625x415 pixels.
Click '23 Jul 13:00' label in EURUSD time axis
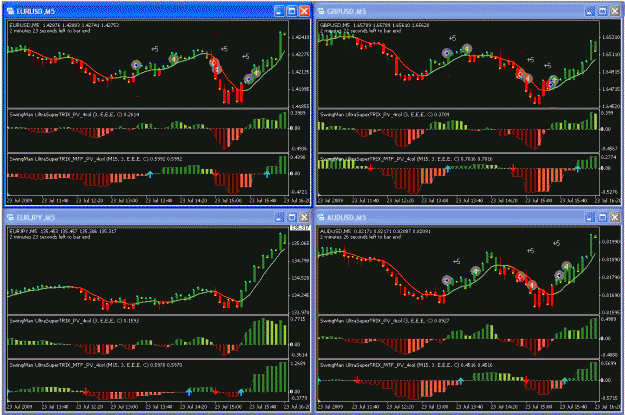(x=124, y=201)
